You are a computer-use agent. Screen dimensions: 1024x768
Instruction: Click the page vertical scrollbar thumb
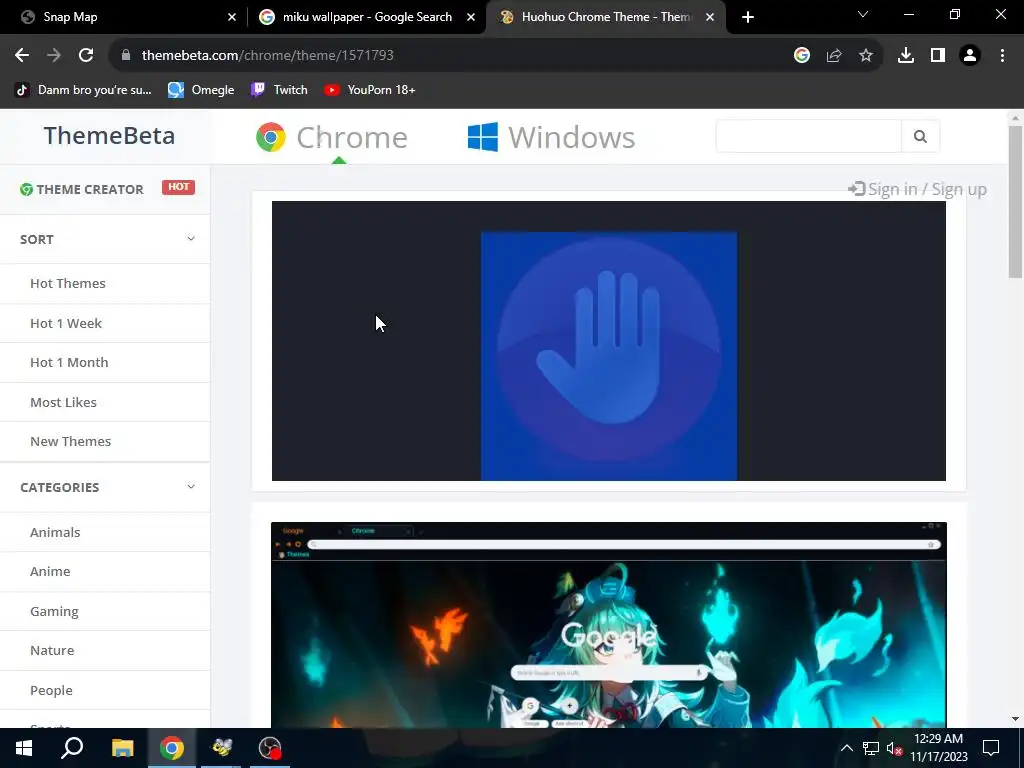pos(1015,201)
